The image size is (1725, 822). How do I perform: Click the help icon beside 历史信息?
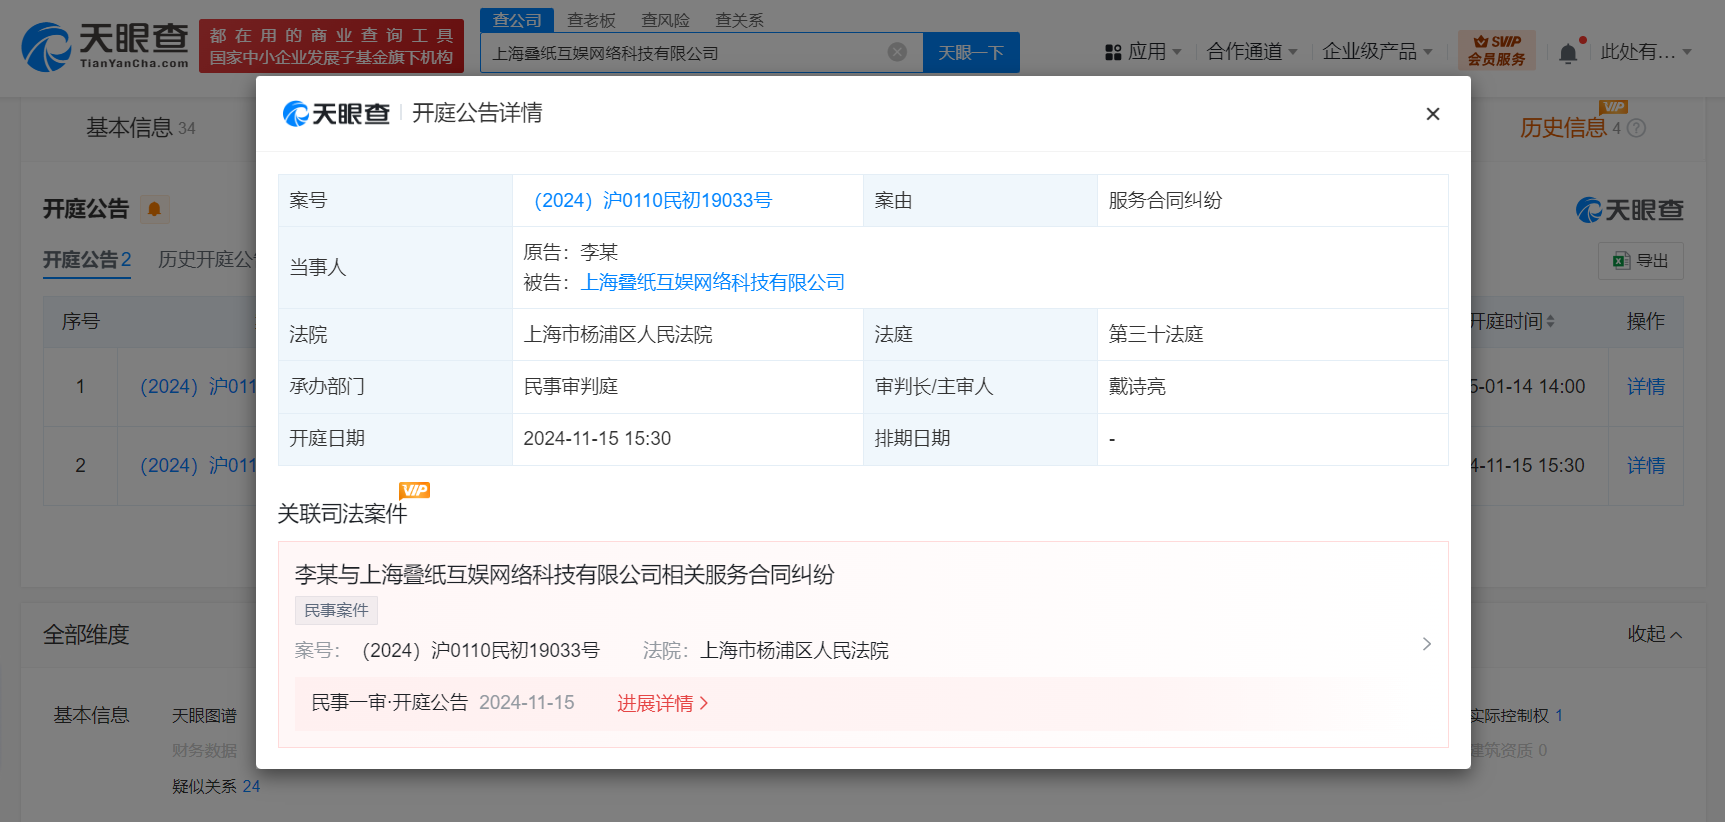(1636, 128)
